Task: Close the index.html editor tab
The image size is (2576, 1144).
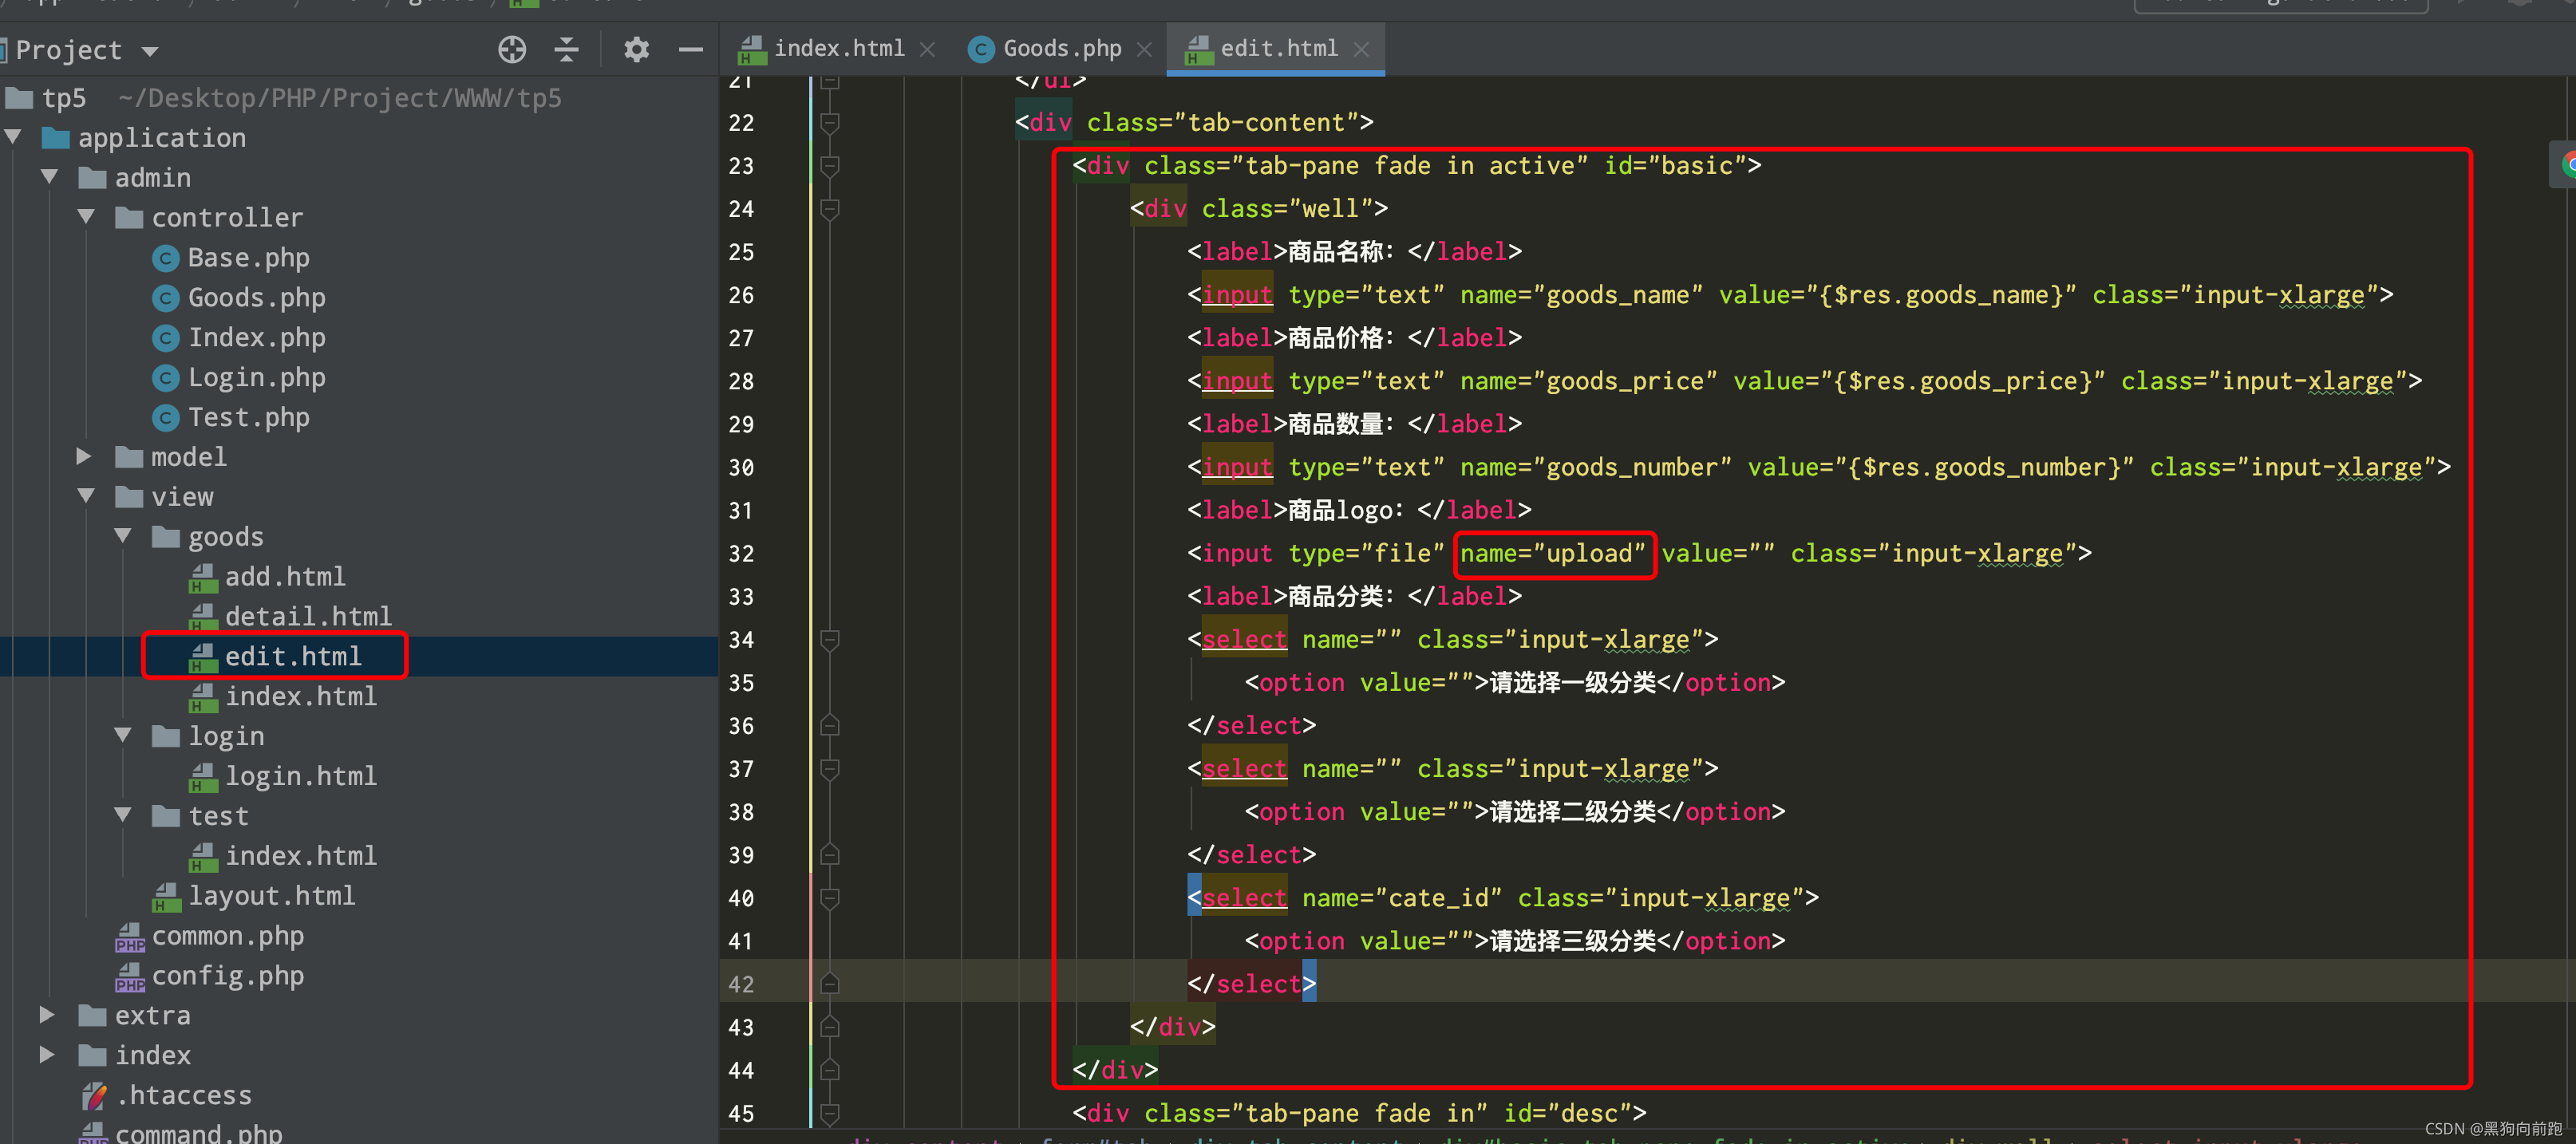Action: click(927, 49)
